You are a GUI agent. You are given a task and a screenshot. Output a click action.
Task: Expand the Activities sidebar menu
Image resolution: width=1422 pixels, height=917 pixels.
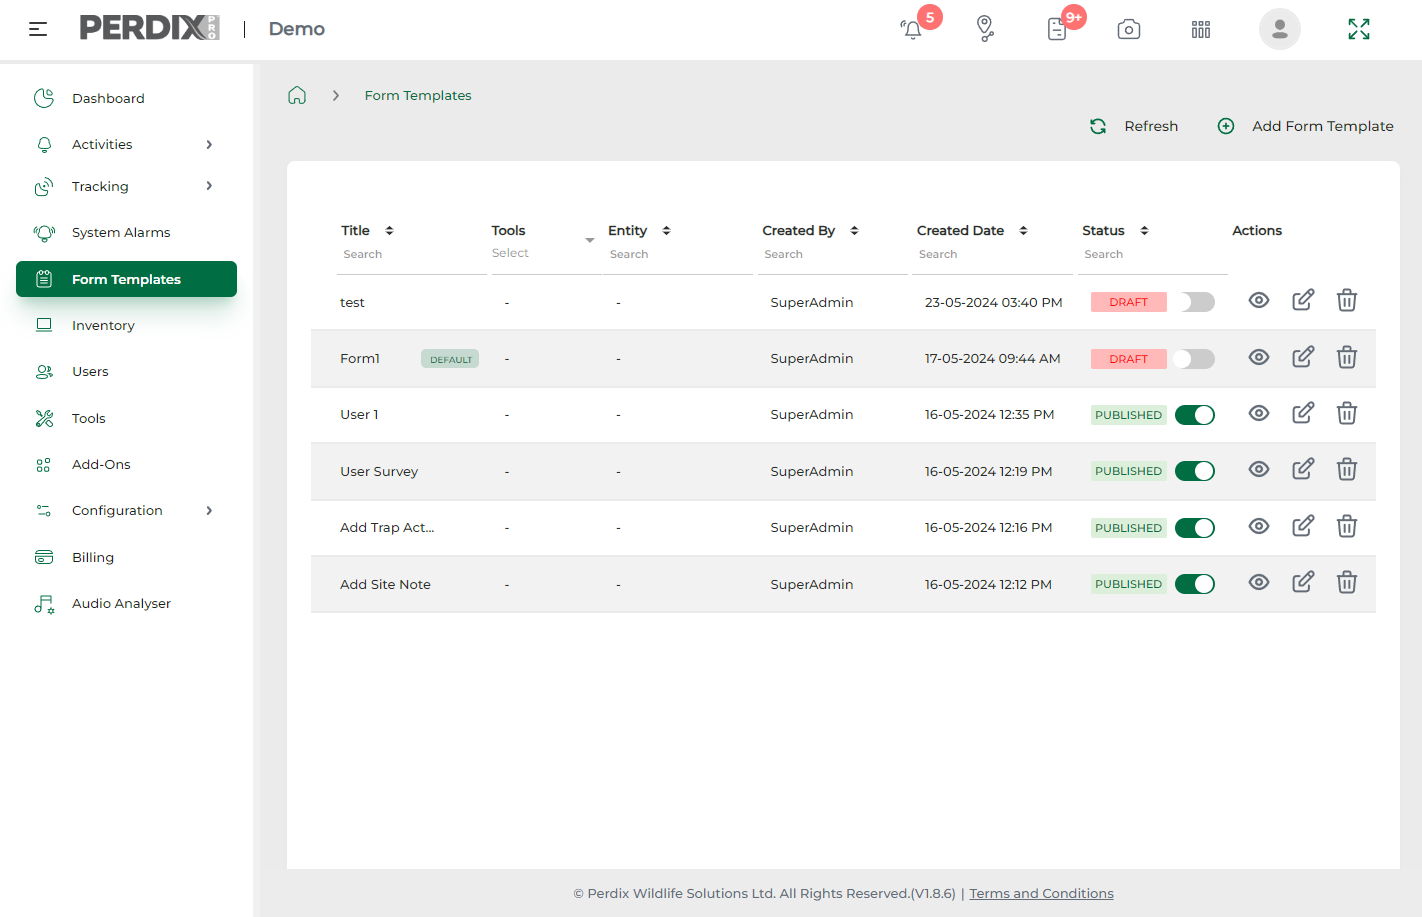point(103,144)
